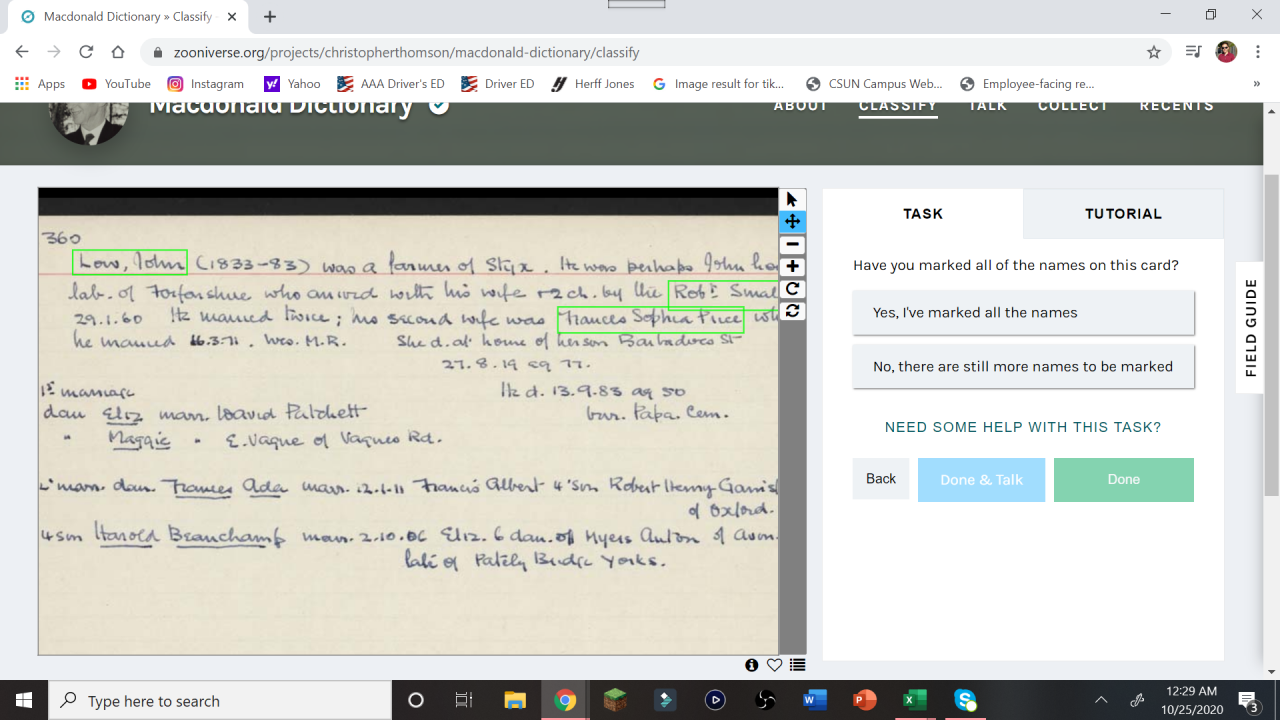Screen dimensions: 1280x720
Task: Open the Windows notification center
Action: click(1248, 700)
